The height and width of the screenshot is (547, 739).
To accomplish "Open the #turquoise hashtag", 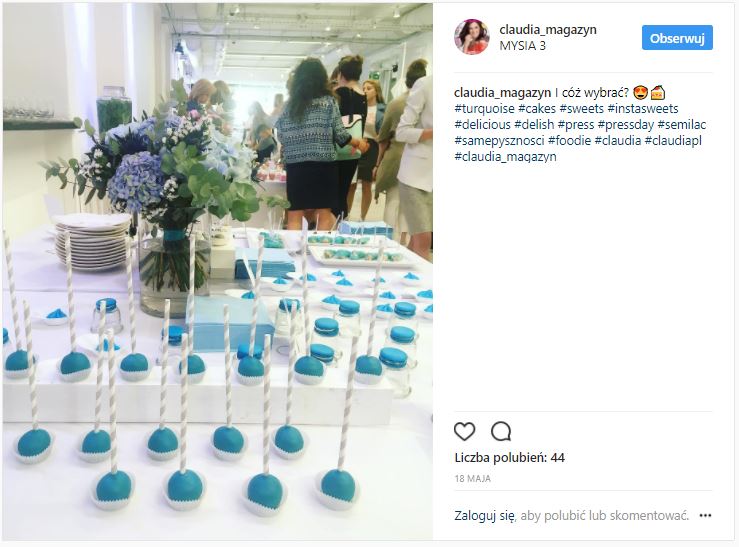I will pyautogui.click(x=484, y=109).
